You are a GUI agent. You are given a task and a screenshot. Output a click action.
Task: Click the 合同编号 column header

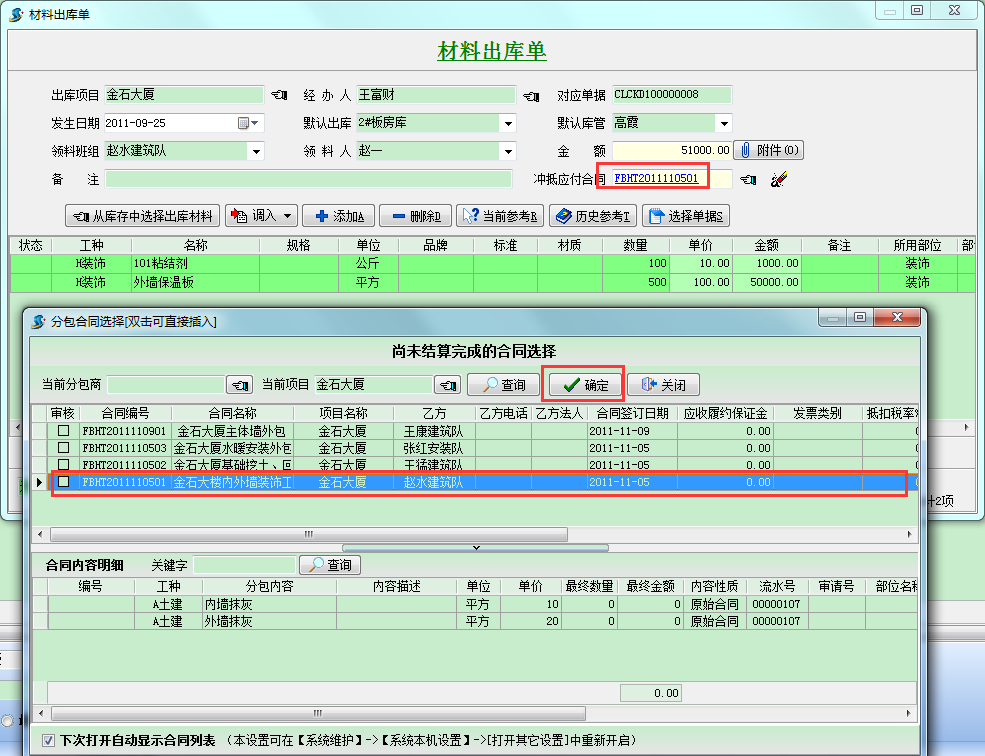[x=125, y=413]
